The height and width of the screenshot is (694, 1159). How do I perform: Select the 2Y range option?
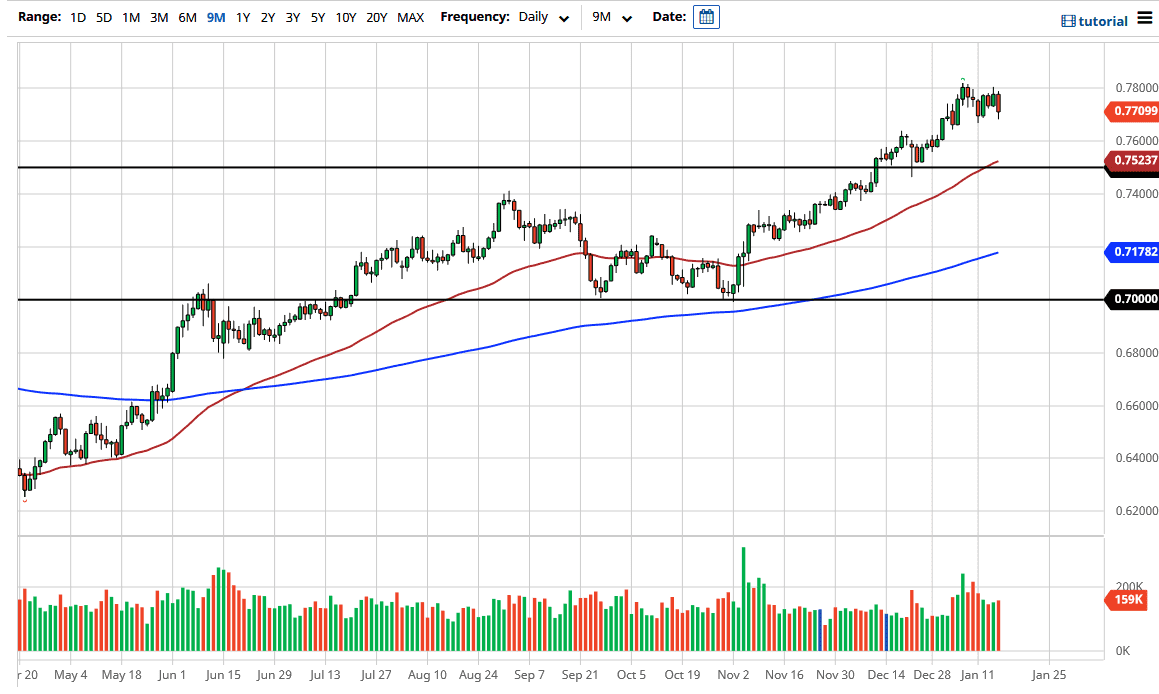267,17
